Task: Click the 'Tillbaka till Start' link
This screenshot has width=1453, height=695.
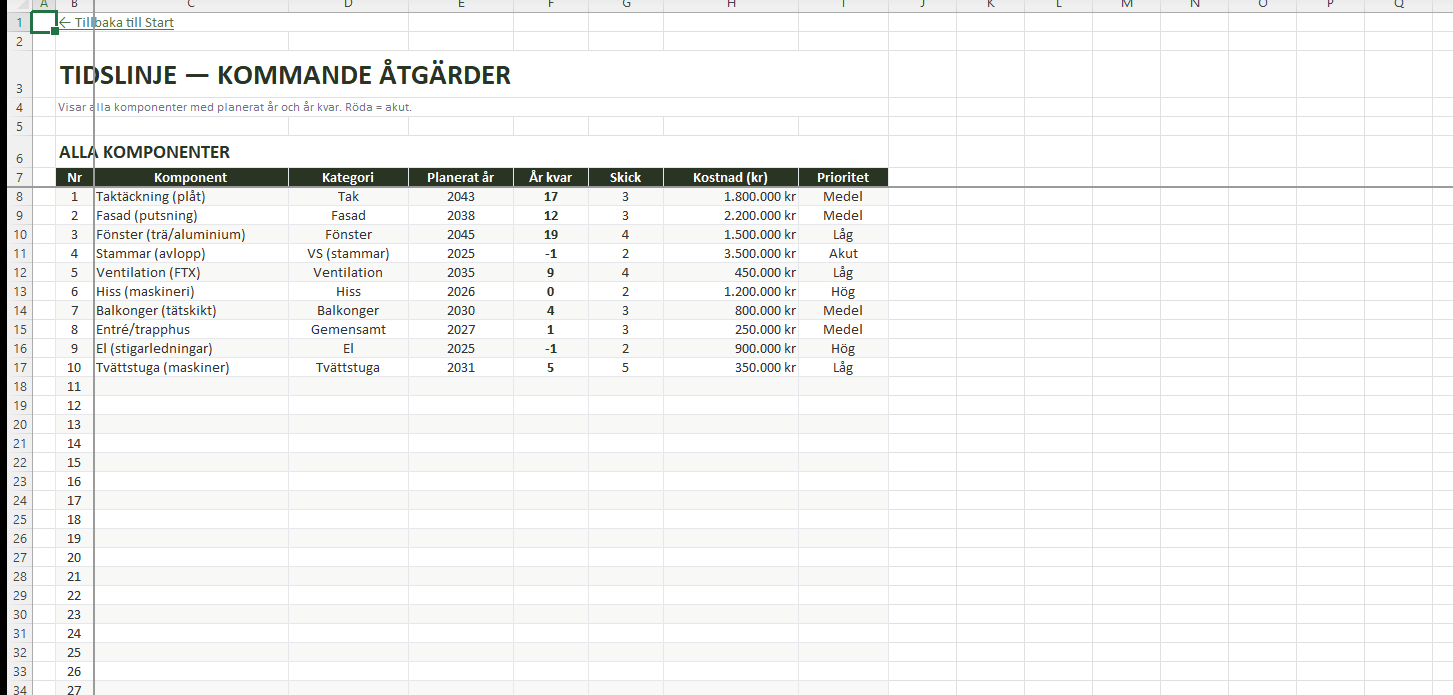Action: tap(117, 22)
